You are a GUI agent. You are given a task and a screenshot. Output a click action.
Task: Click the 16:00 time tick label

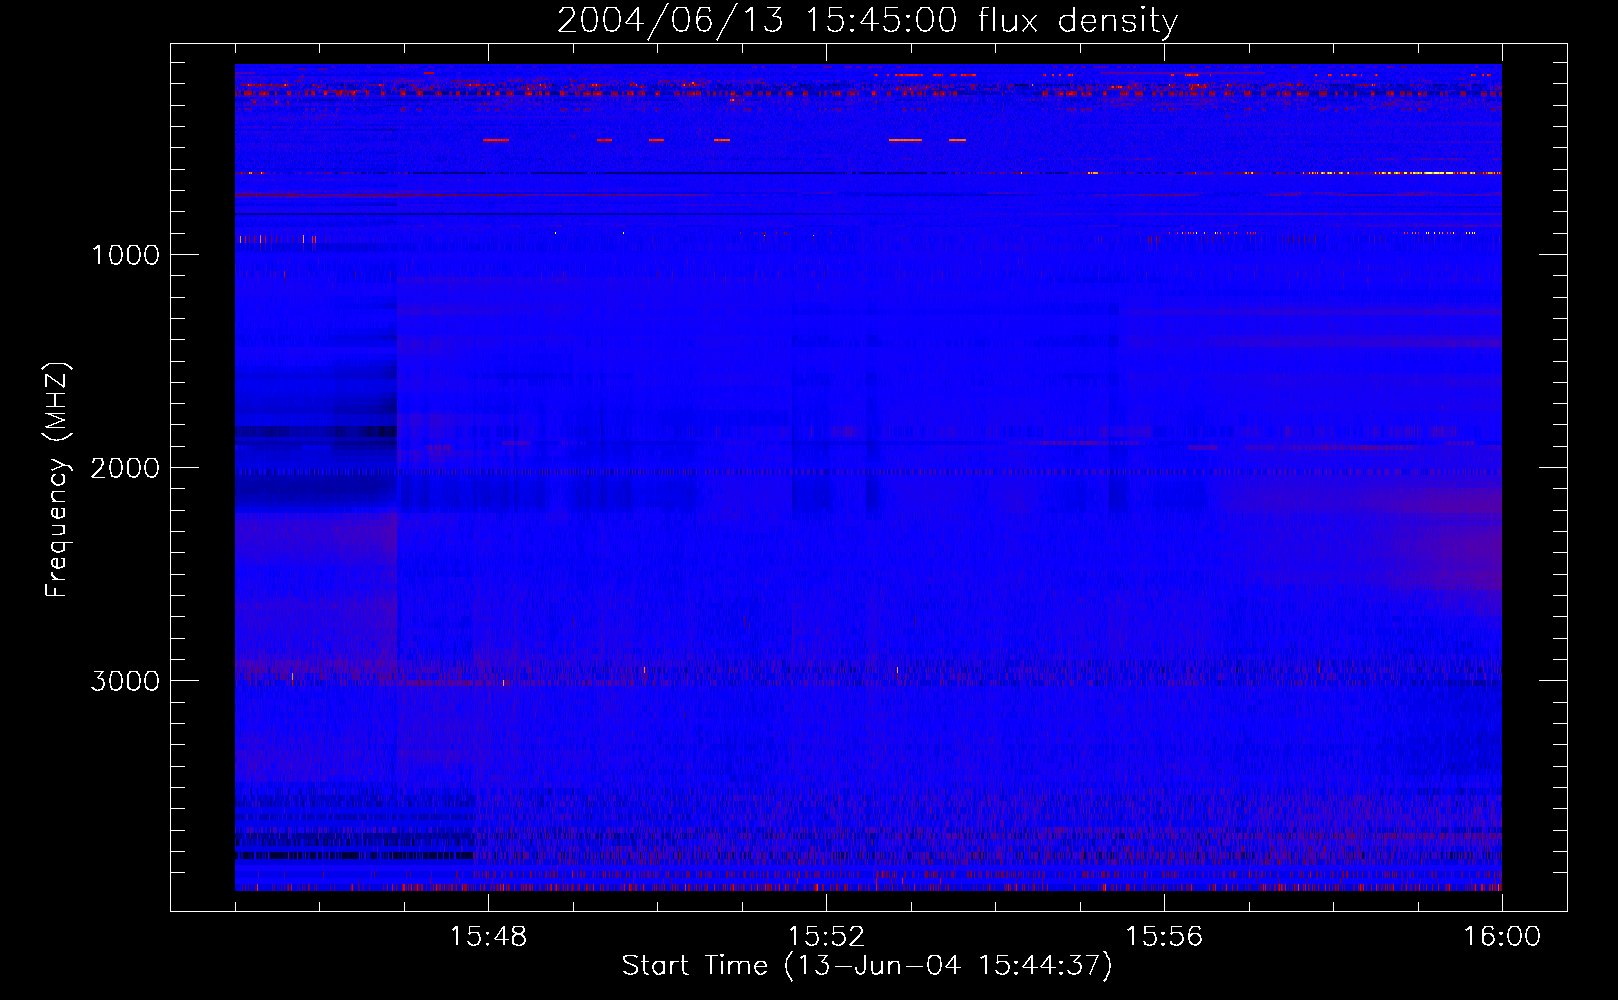[x=1502, y=937]
